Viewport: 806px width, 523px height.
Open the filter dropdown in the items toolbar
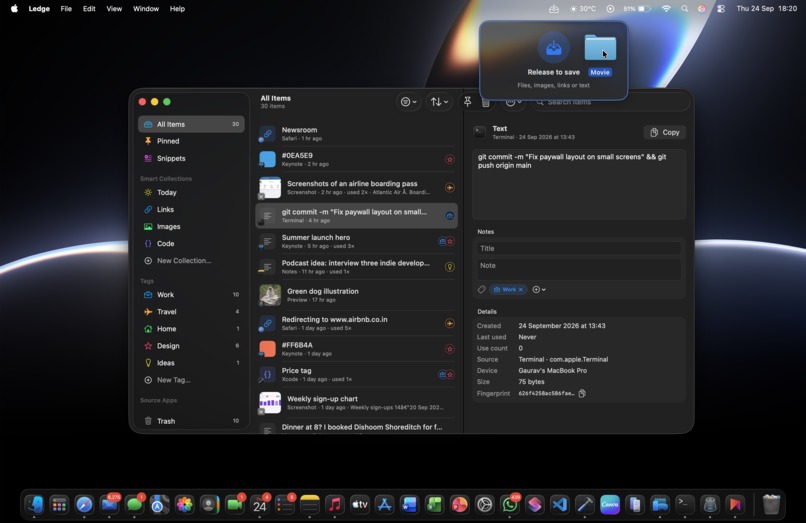pyautogui.click(x=409, y=102)
